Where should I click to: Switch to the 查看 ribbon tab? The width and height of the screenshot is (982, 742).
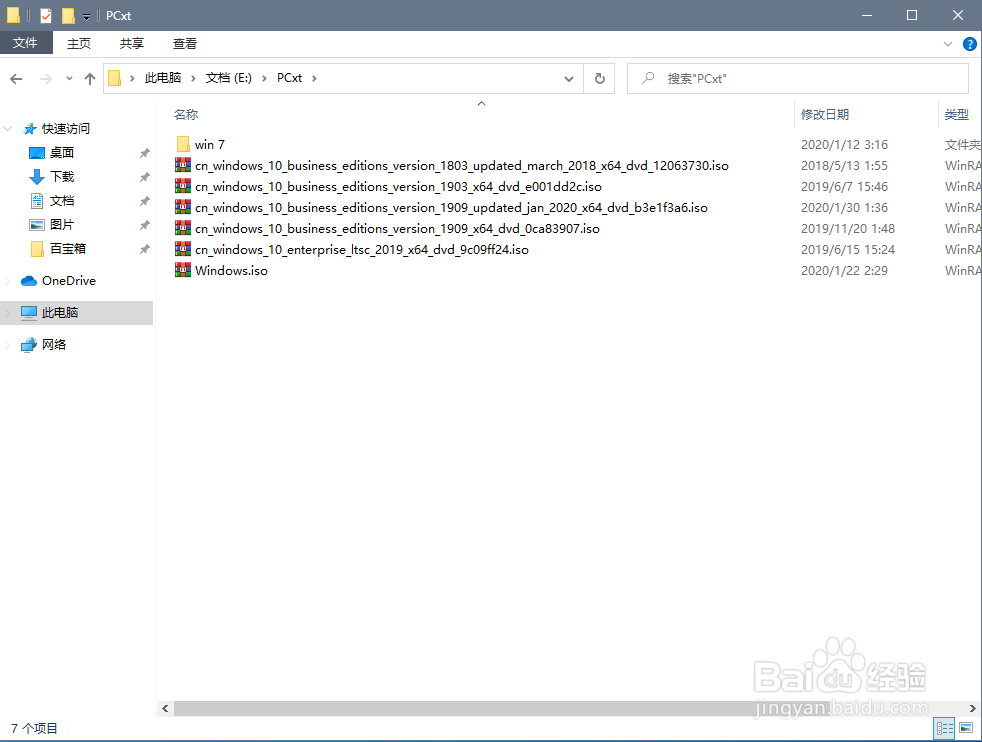pyautogui.click(x=185, y=43)
